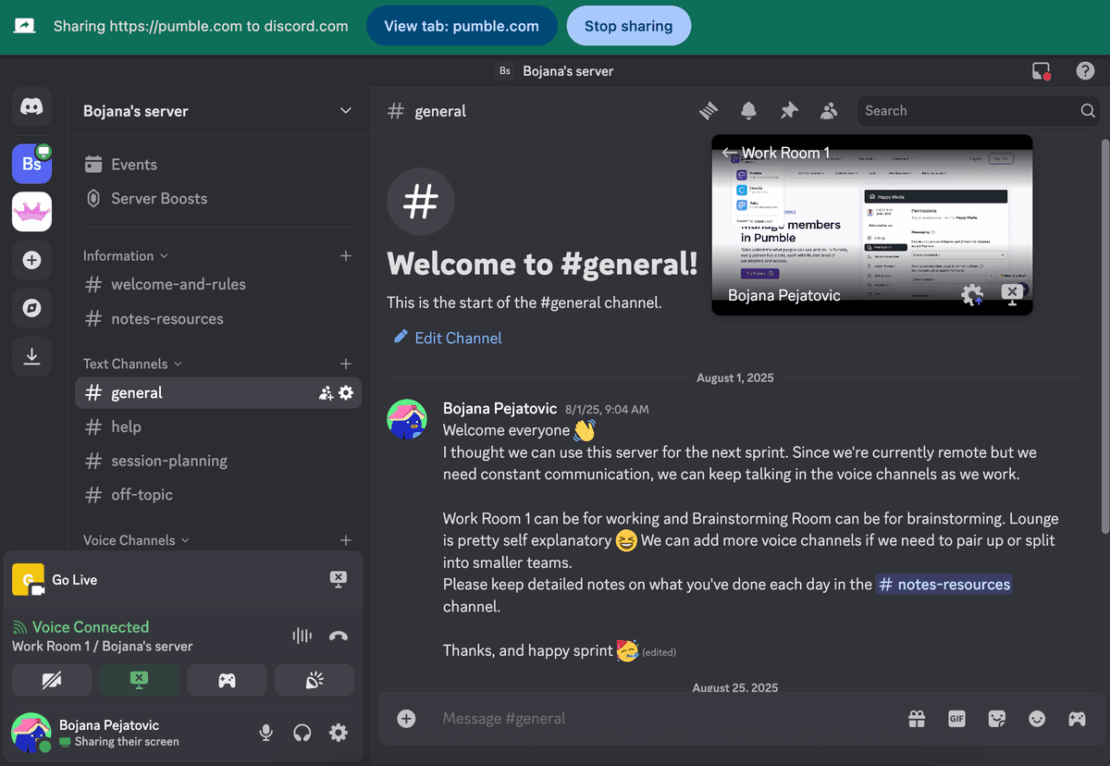The image size is (1110, 766).
Task: Open the emoji picker in the message bar
Action: click(x=1037, y=719)
